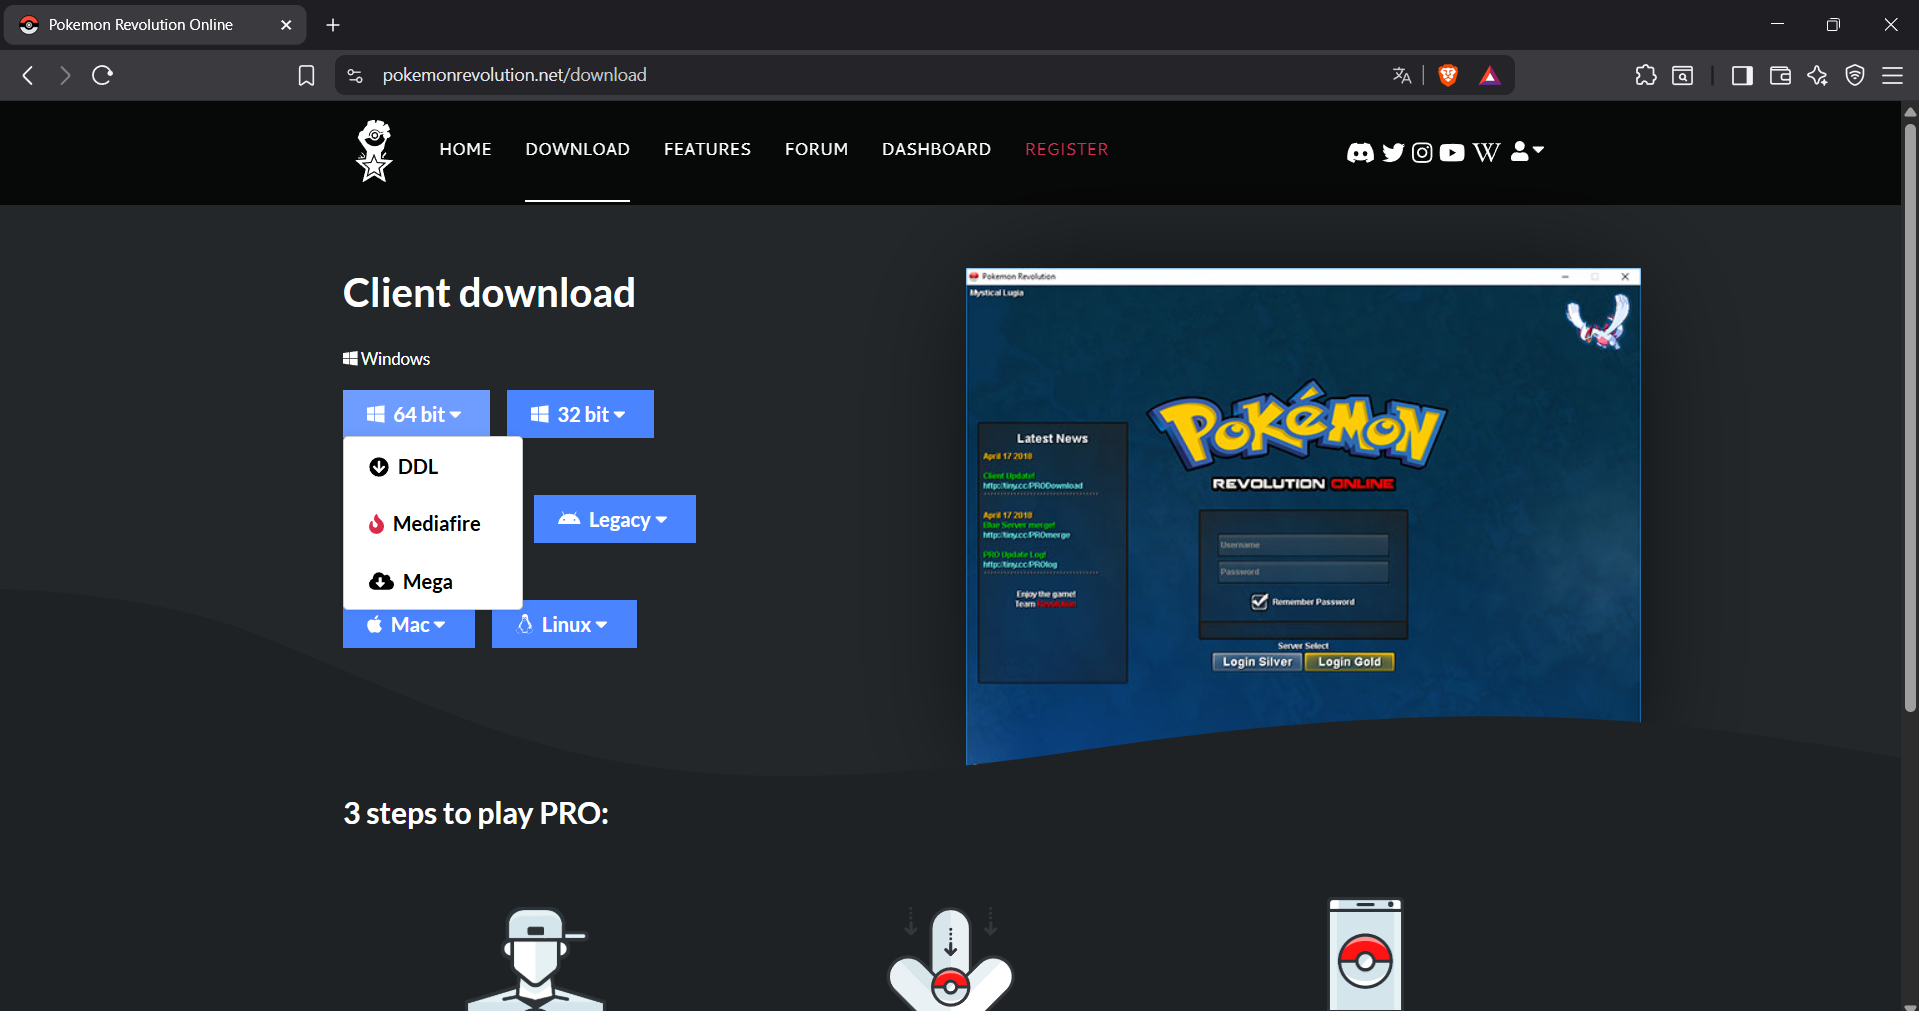1919x1011 pixels.
Task: Open the Brave Leo AI sparkle icon
Action: 1817,75
